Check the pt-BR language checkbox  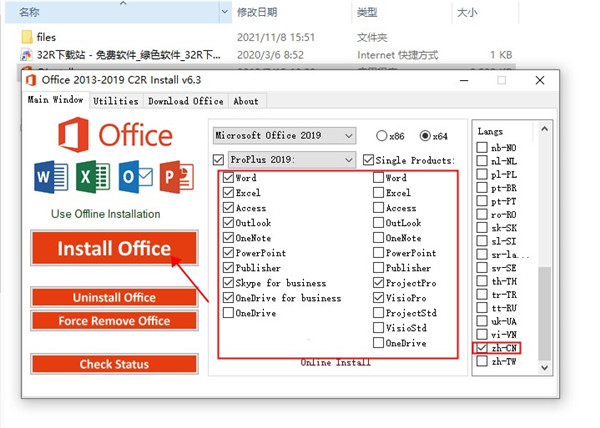[x=482, y=188]
